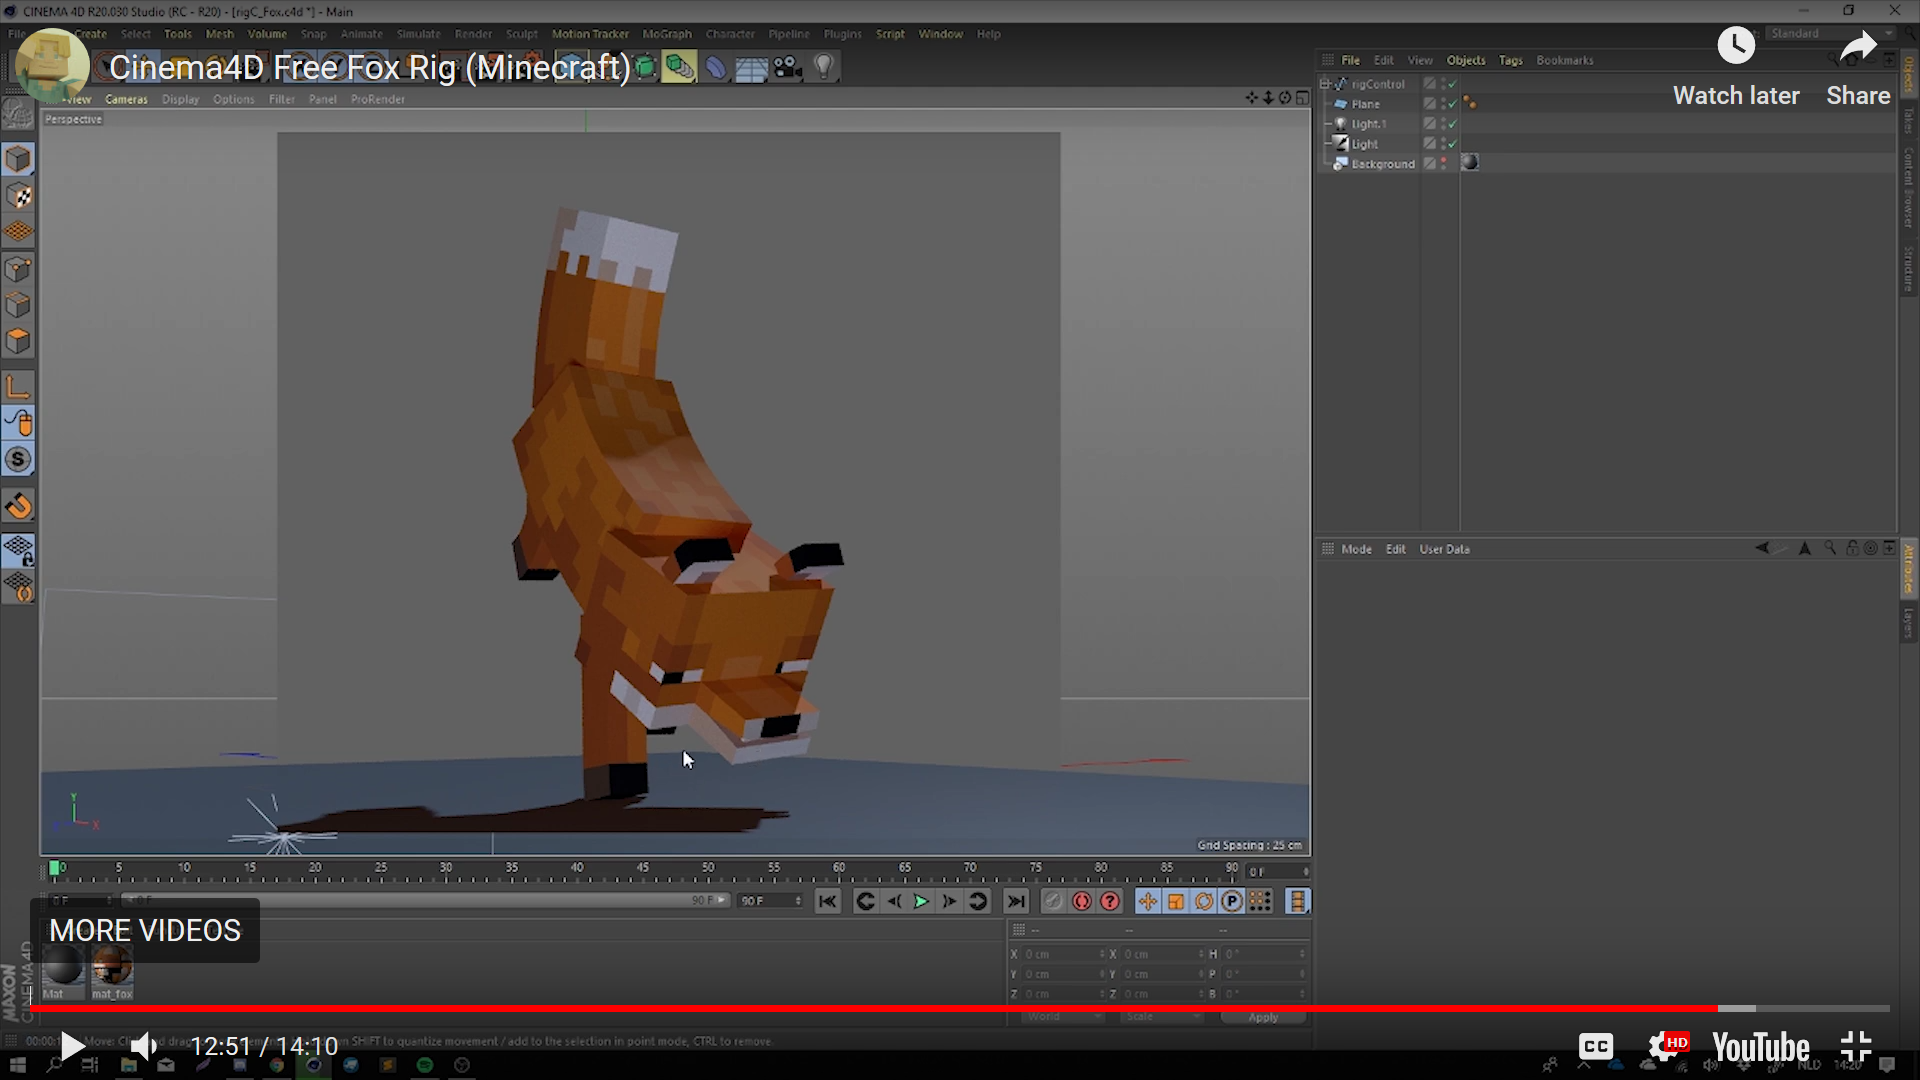This screenshot has height=1080, width=1920.
Task: Click the Cinema 4D timeline play forward button
Action: click(x=921, y=901)
